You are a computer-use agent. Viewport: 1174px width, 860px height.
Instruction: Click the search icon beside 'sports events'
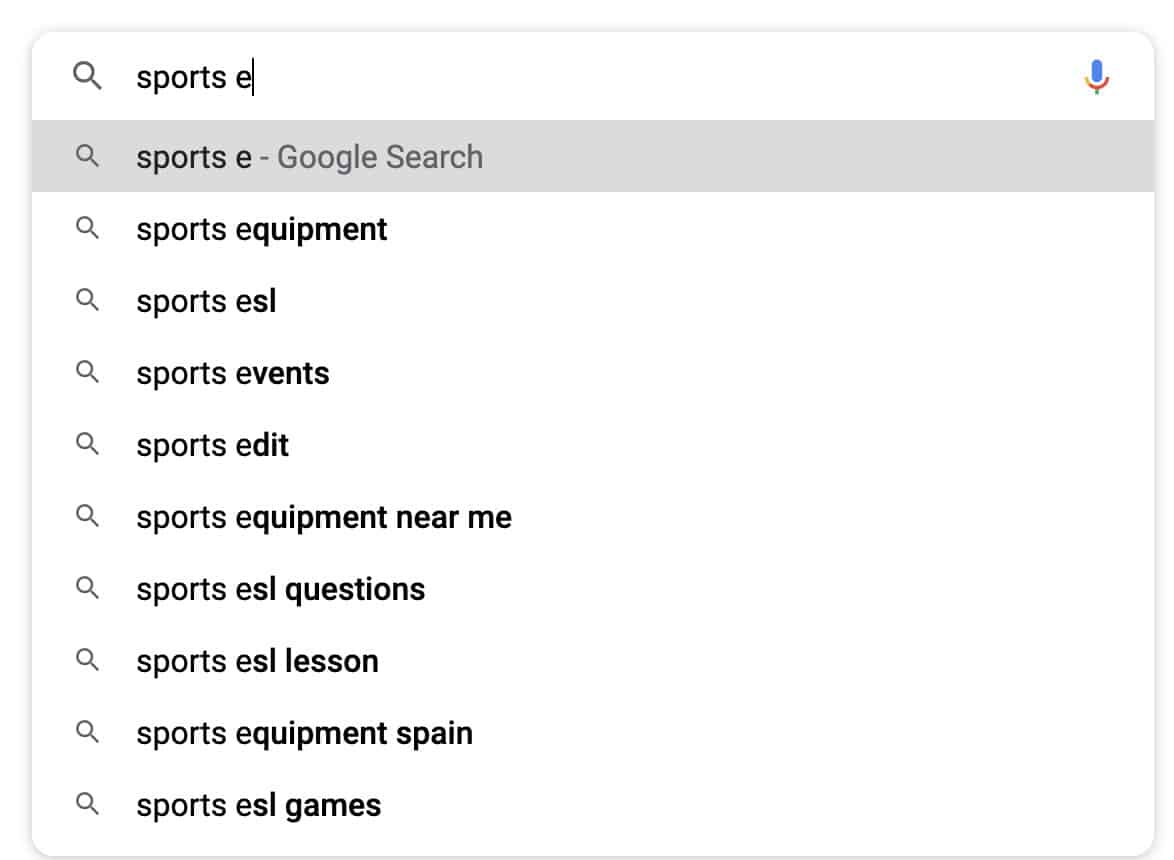(88, 372)
